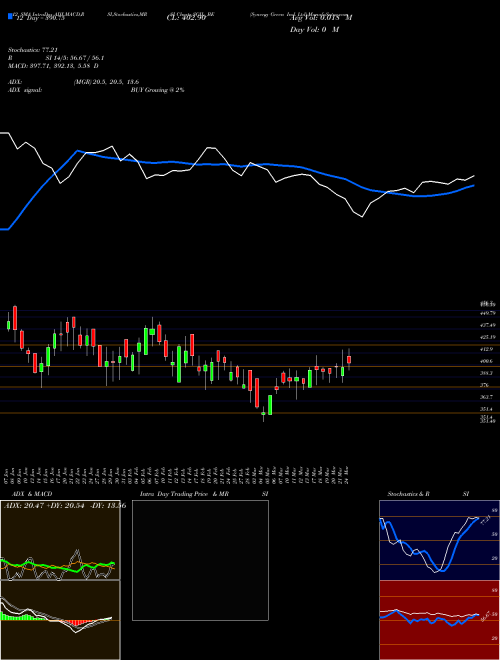The image size is (500, 660).
Task: Click the MACD histogram chart panel
Action: tap(60, 620)
